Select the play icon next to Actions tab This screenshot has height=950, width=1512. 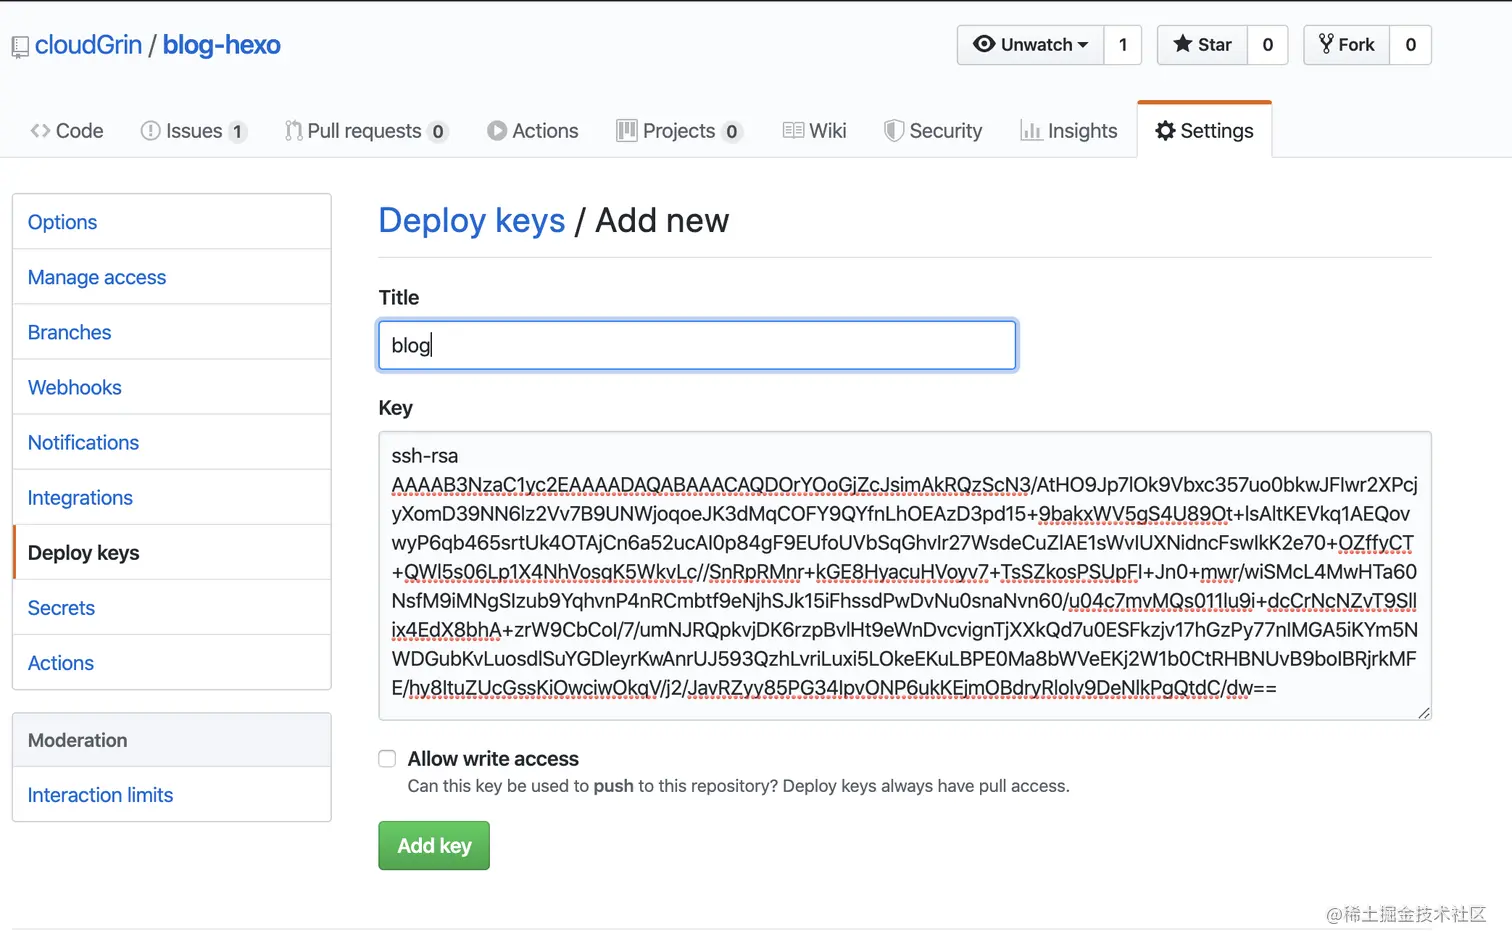tap(496, 130)
